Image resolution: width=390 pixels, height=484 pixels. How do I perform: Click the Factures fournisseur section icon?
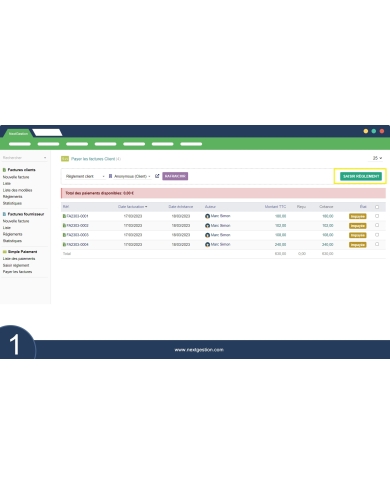(x=4, y=214)
